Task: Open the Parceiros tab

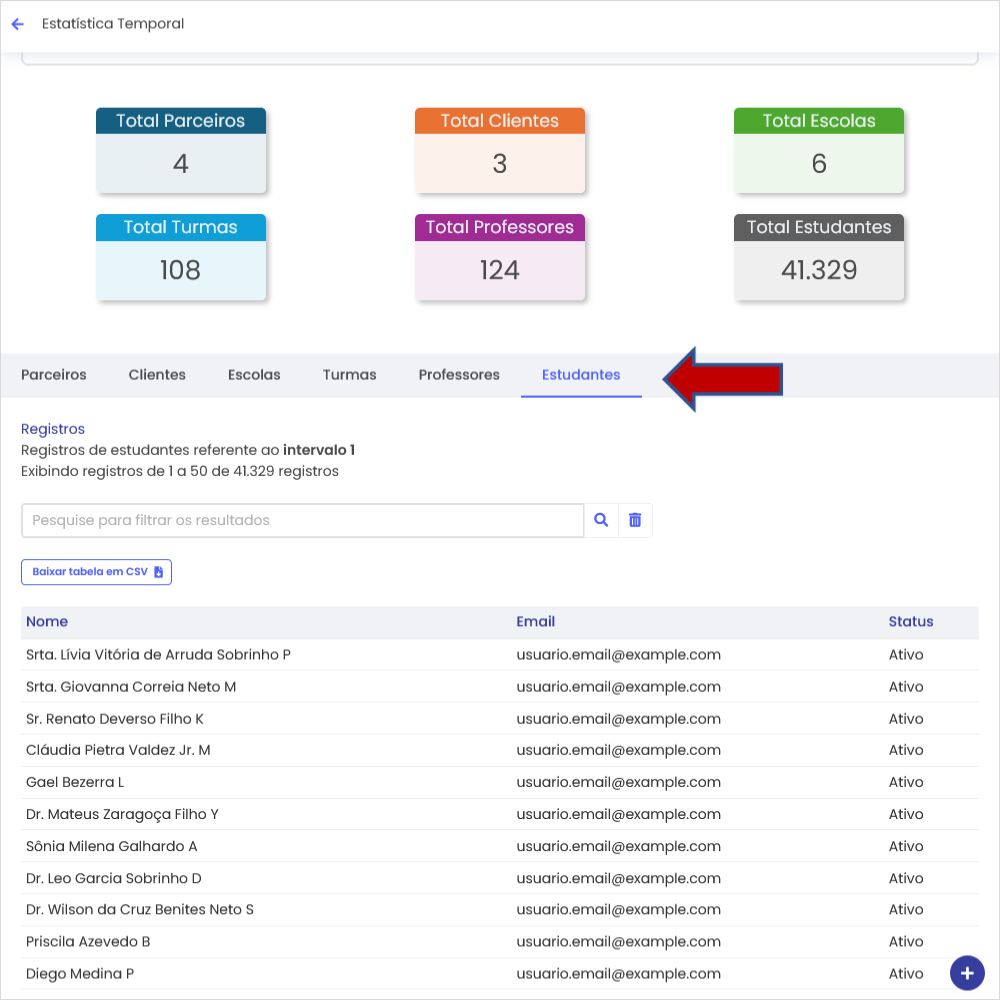Action: pos(54,375)
